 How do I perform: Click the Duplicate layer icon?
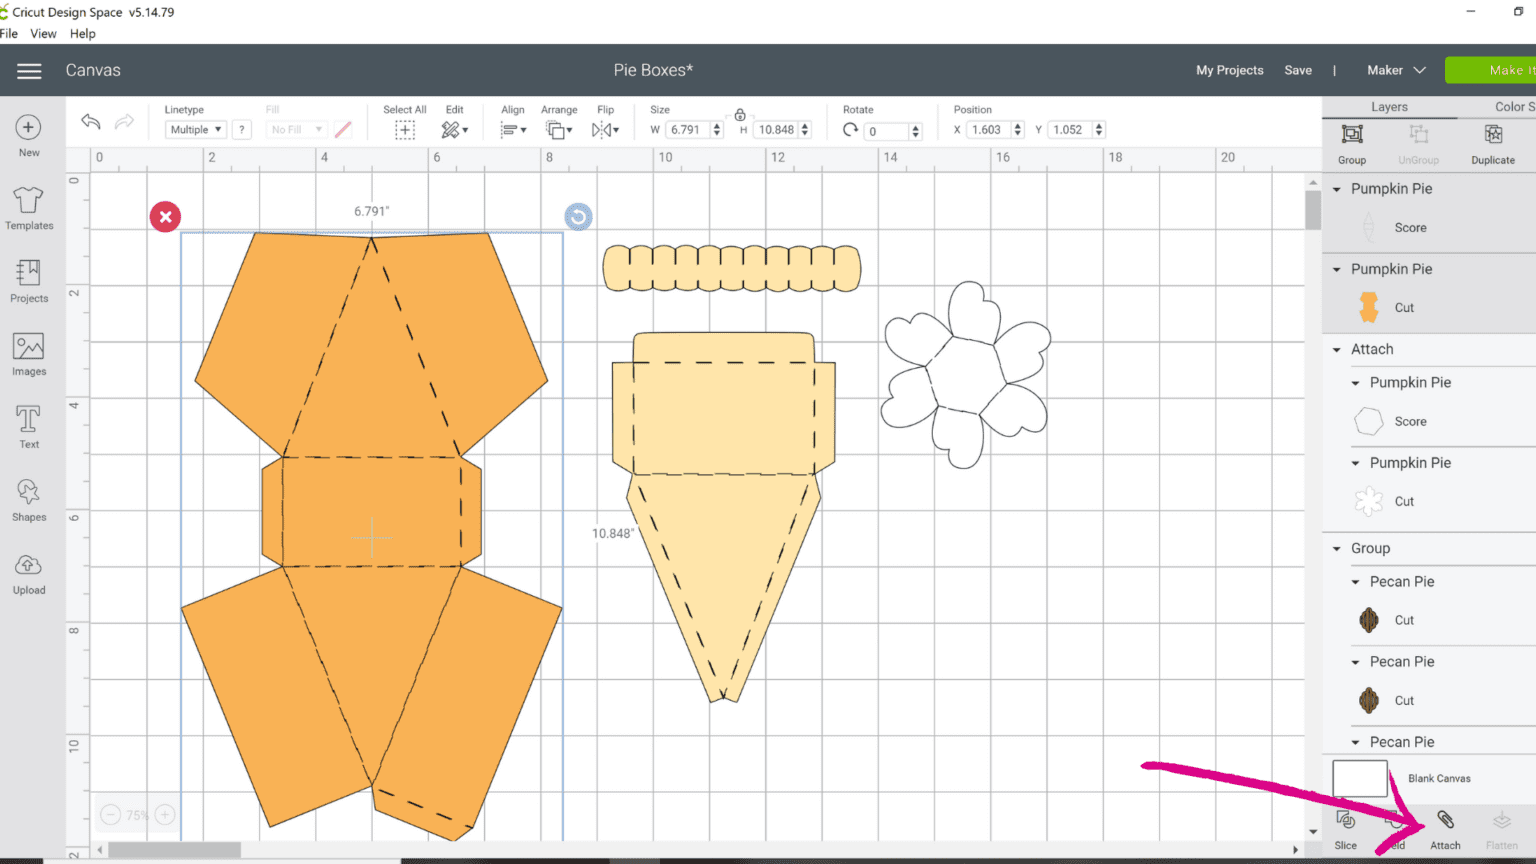tap(1492, 142)
